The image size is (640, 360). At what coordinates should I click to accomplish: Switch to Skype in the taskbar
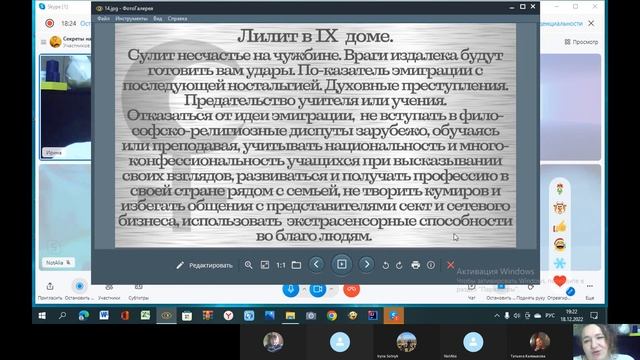pos(393,316)
